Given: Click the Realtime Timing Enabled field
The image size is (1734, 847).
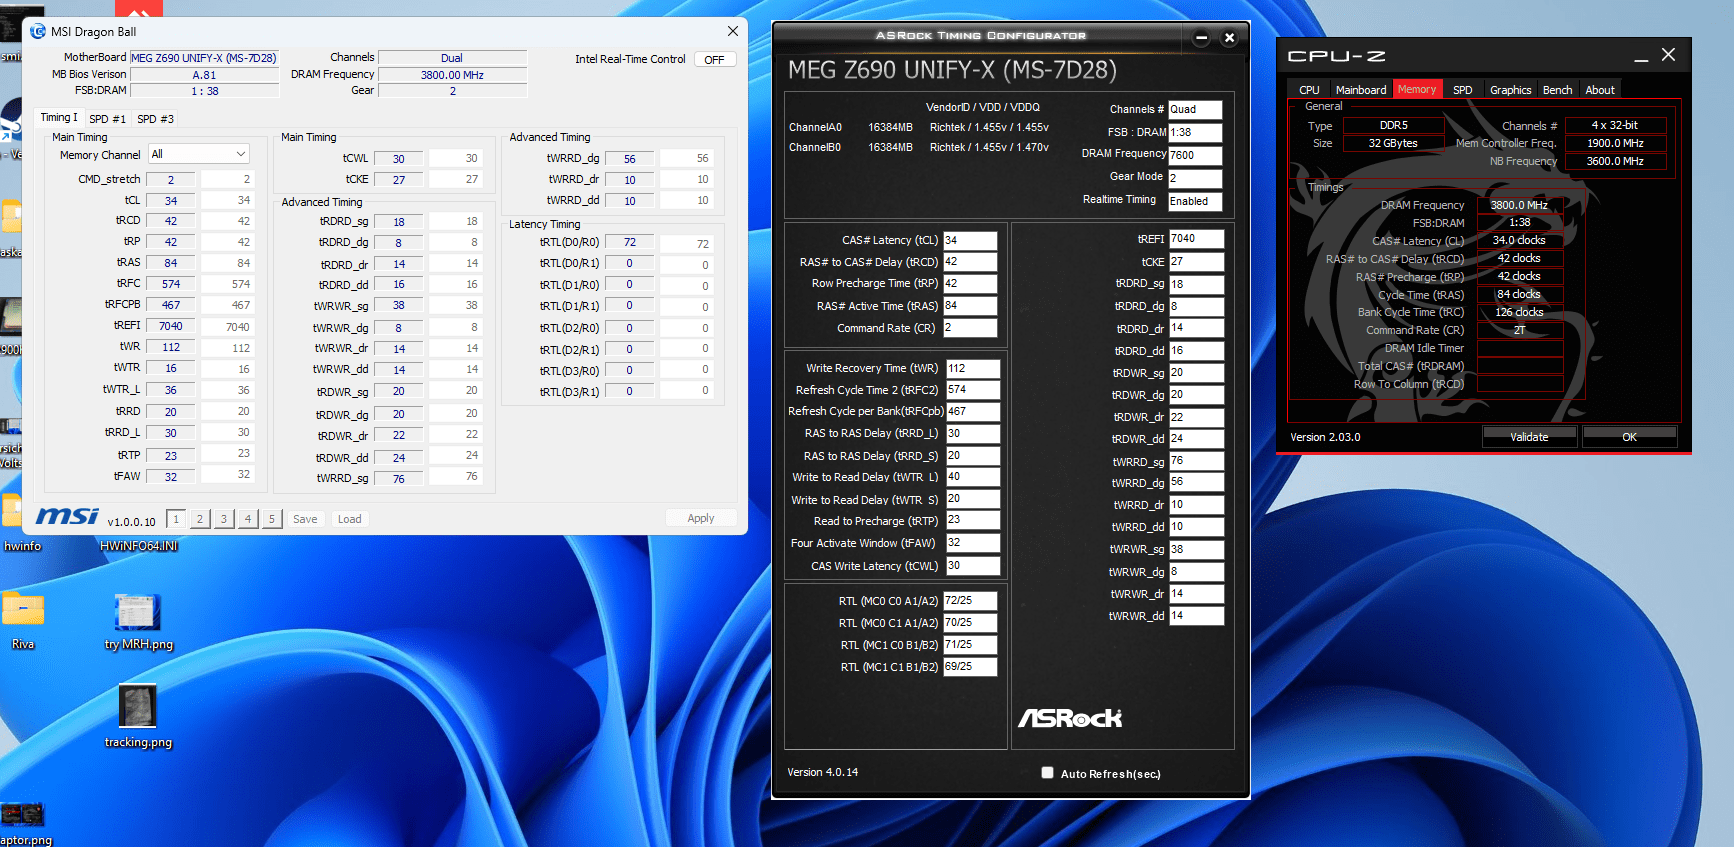Looking at the screenshot, I should click(x=1195, y=201).
